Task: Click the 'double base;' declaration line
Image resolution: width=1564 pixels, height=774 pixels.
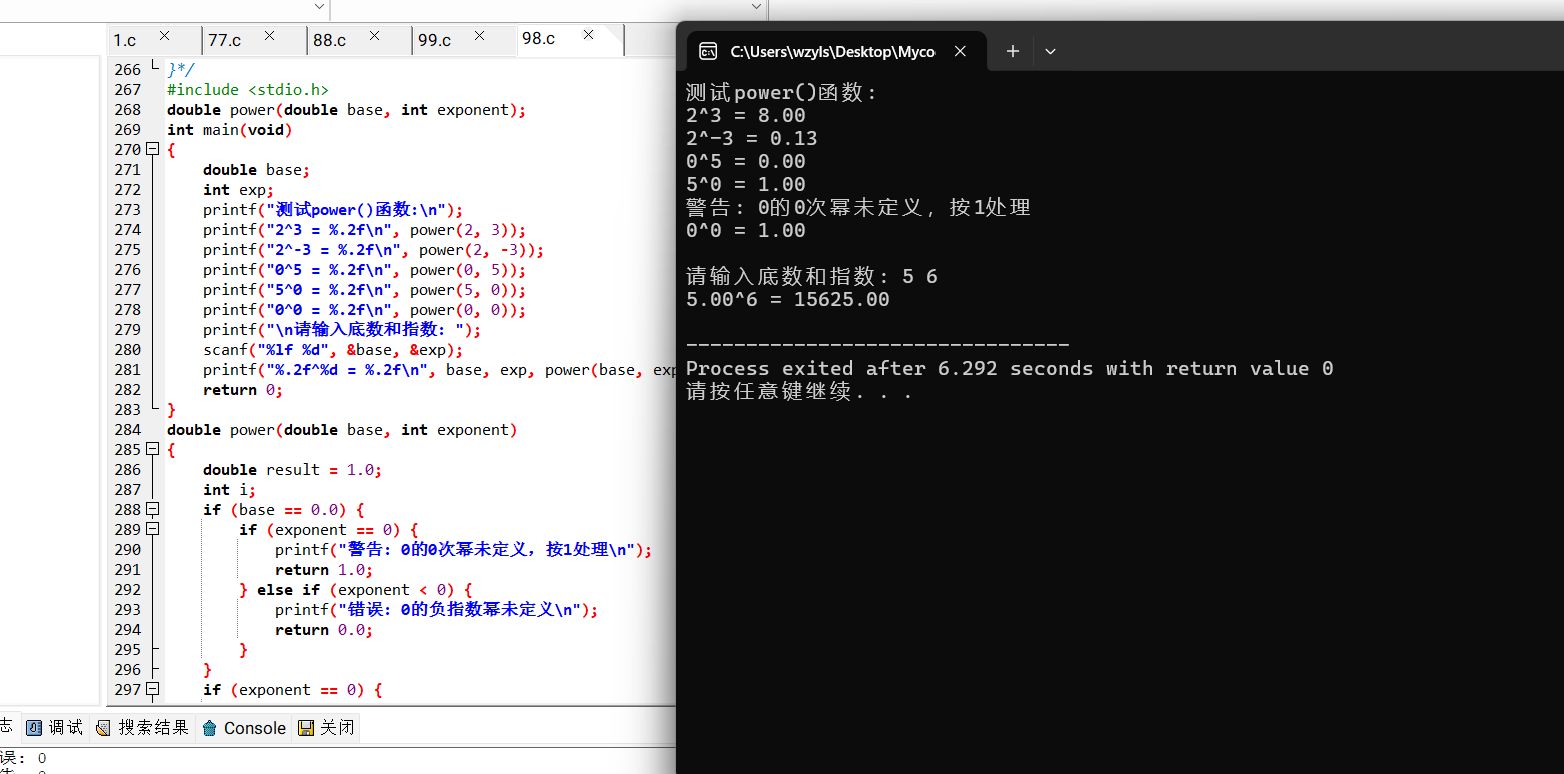Action: (x=257, y=170)
